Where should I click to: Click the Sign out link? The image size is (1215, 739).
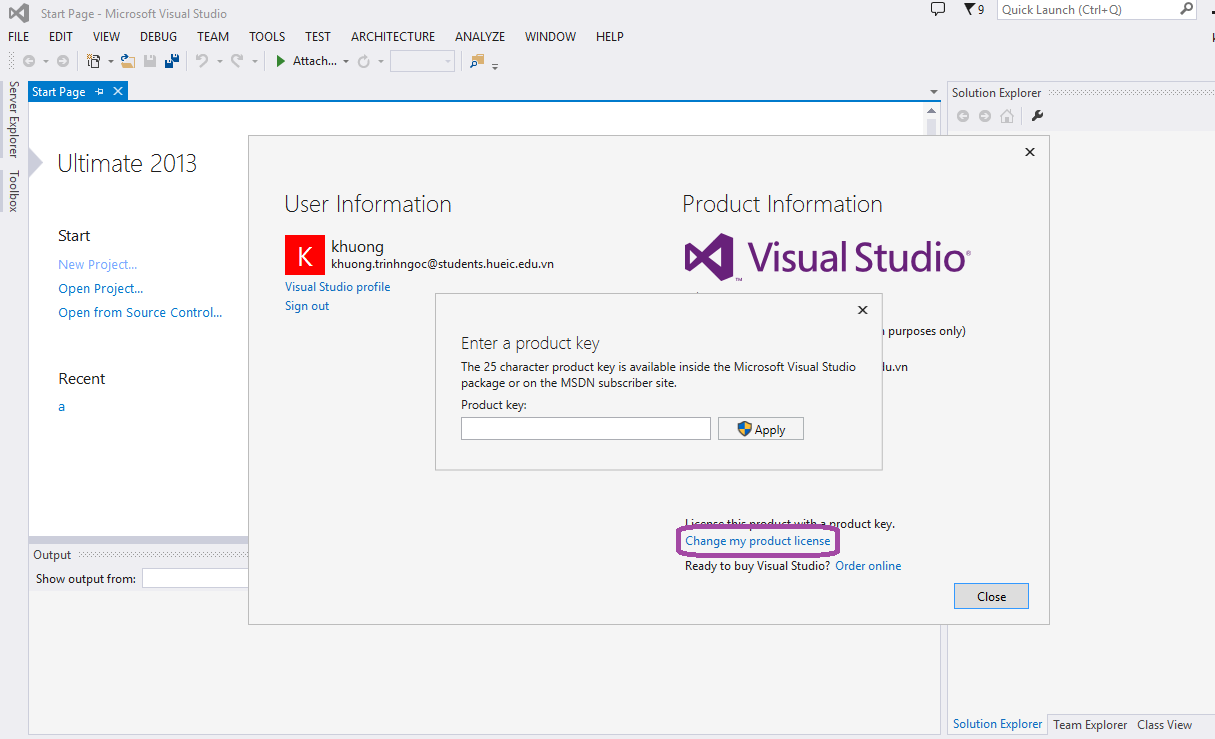tap(307, 306)
